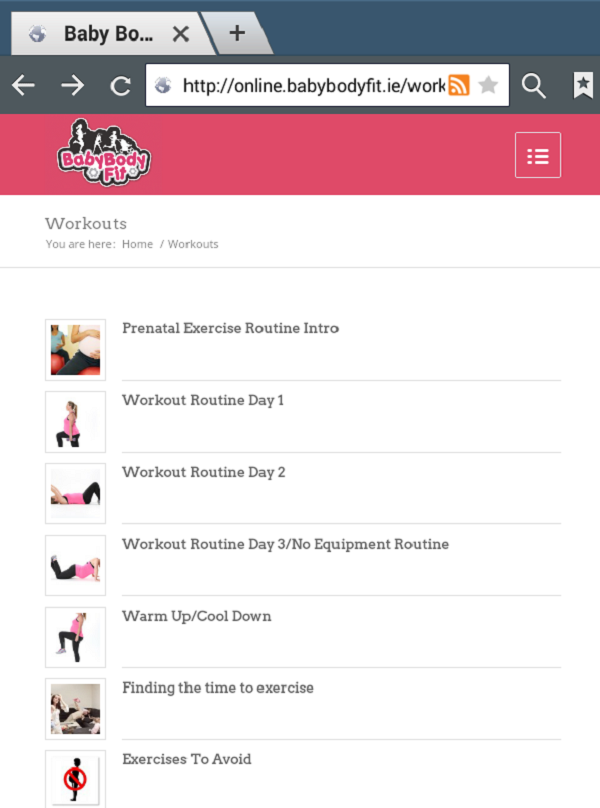Click the browser forward arrow
Viewport: 600px width, 808px height.
click(x=72, y=85)
